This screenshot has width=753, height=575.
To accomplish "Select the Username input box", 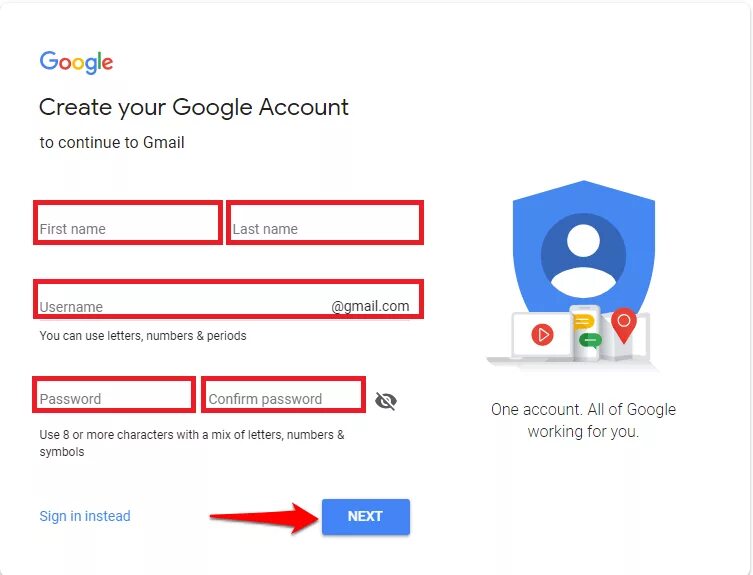I will click(229, 299).
